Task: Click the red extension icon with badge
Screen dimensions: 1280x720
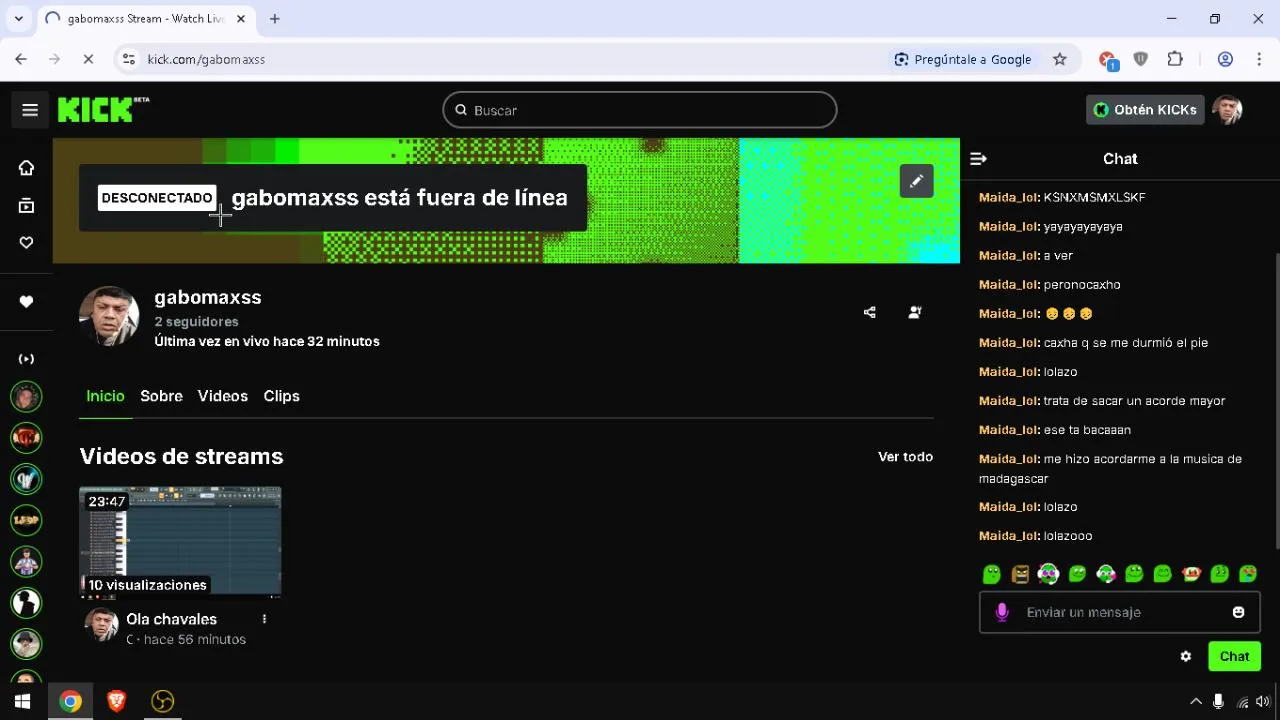Action: [1108, 60]
